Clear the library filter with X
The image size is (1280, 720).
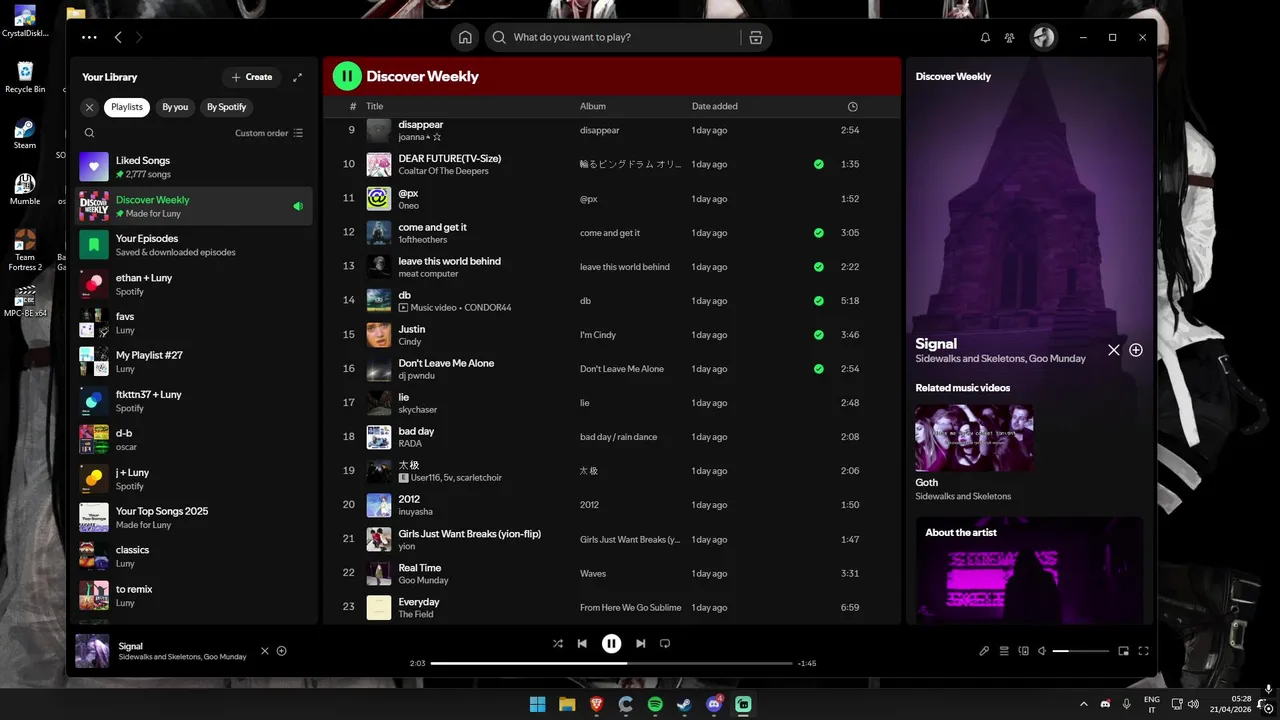(x=89, y=107)
